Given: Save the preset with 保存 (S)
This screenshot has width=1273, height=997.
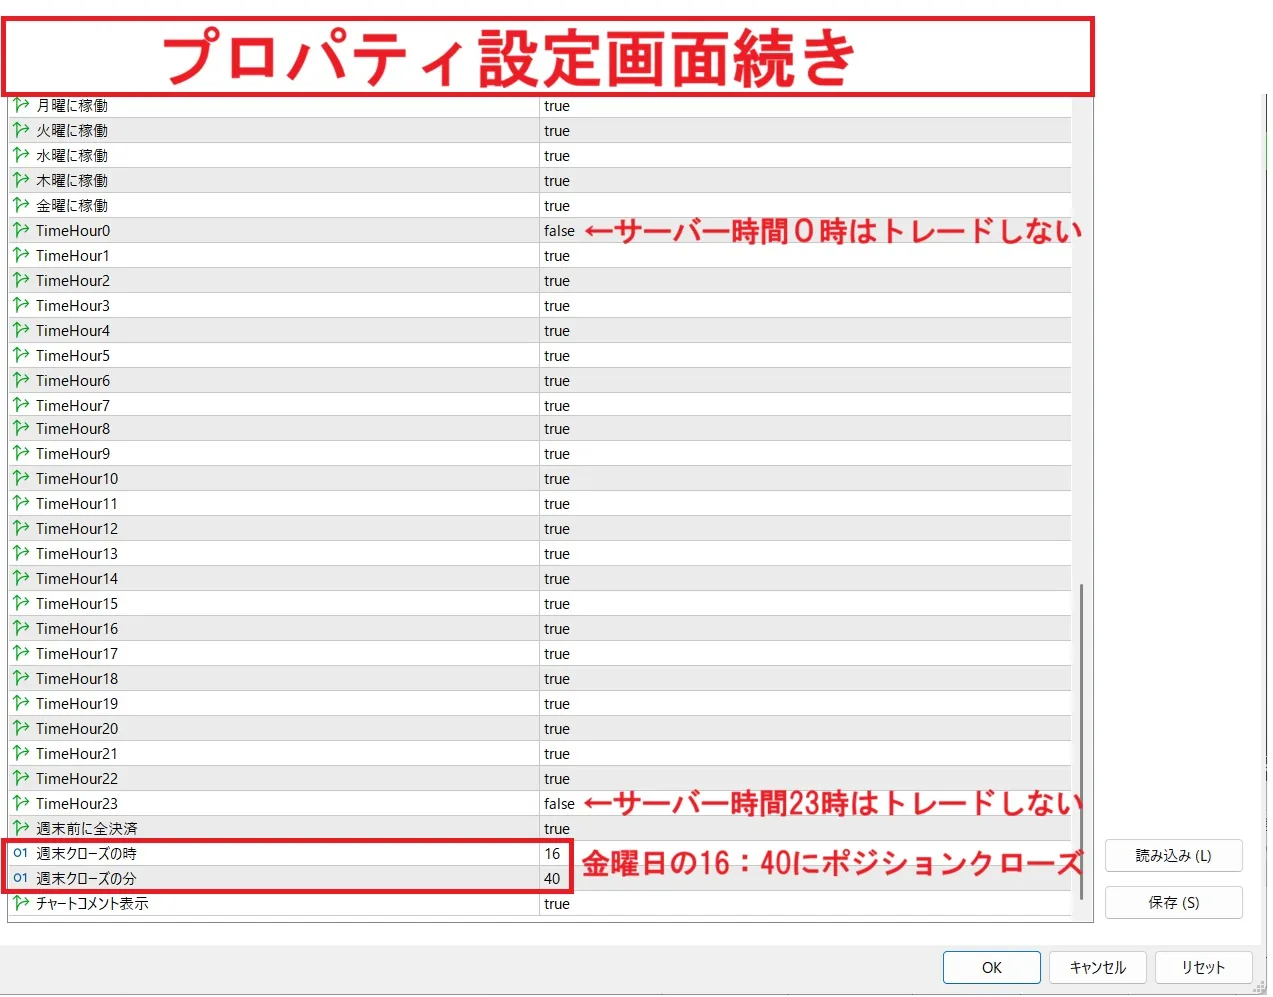Looking at the screenshot, I should [x=1173, y=902].
